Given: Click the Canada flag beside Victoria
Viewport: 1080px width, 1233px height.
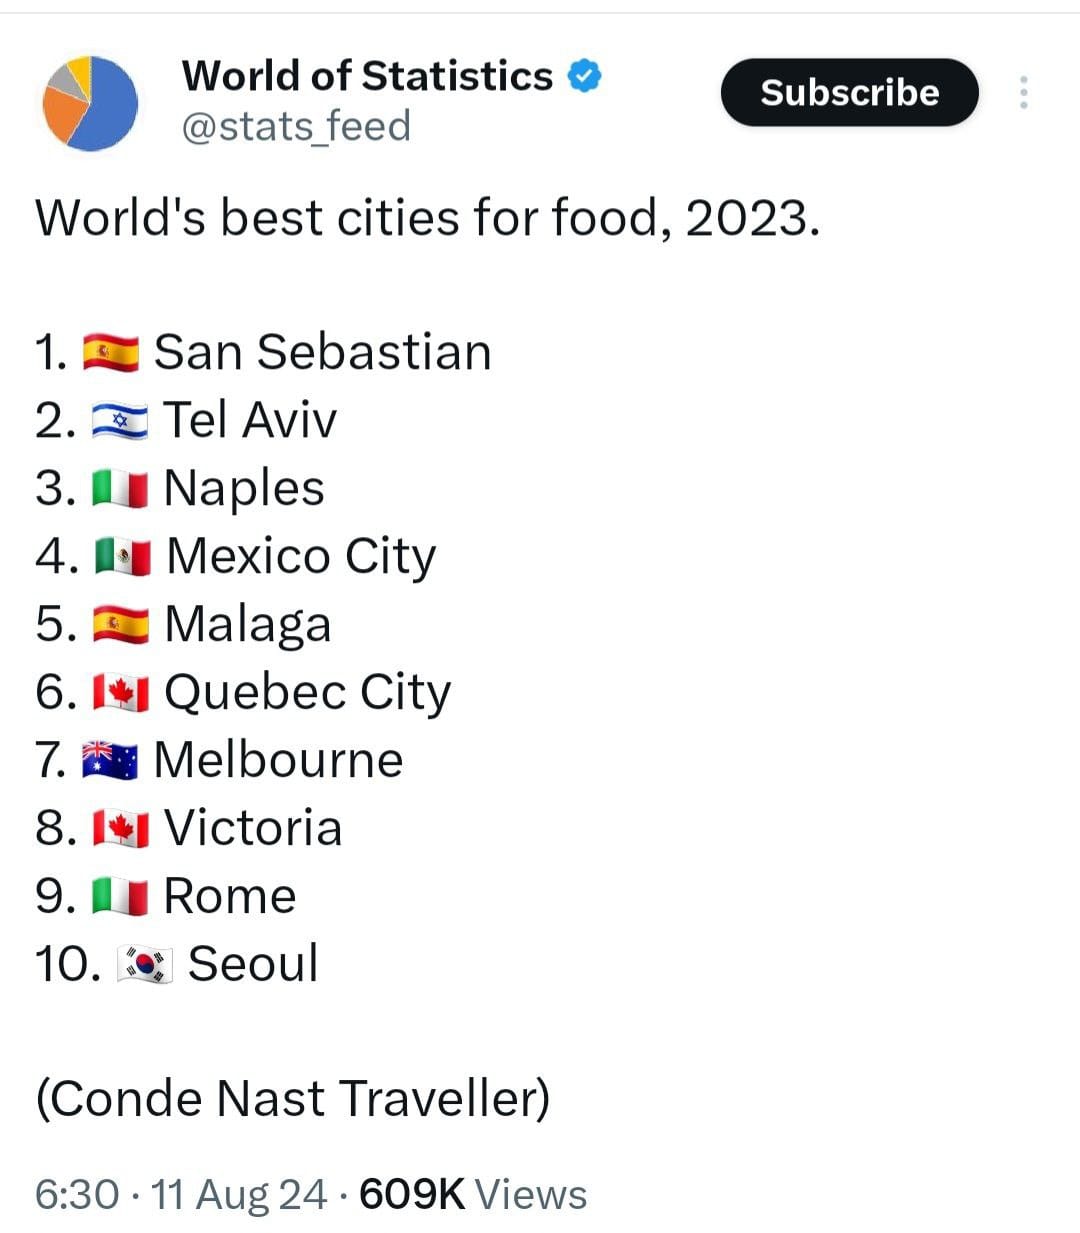Looking at the screenshot, I should pyautogui.click(x=120, y=829).
